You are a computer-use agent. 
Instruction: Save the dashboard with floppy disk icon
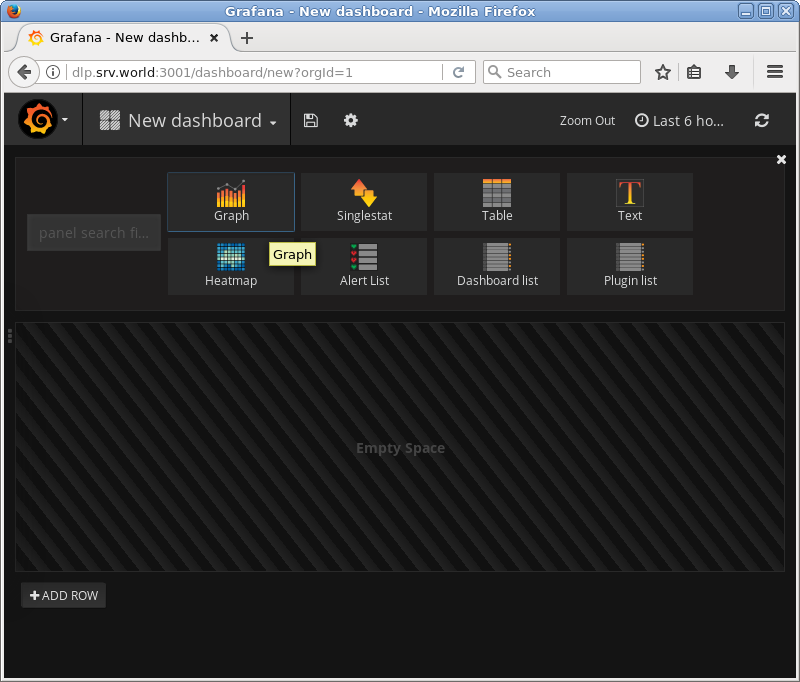(311, 120)
